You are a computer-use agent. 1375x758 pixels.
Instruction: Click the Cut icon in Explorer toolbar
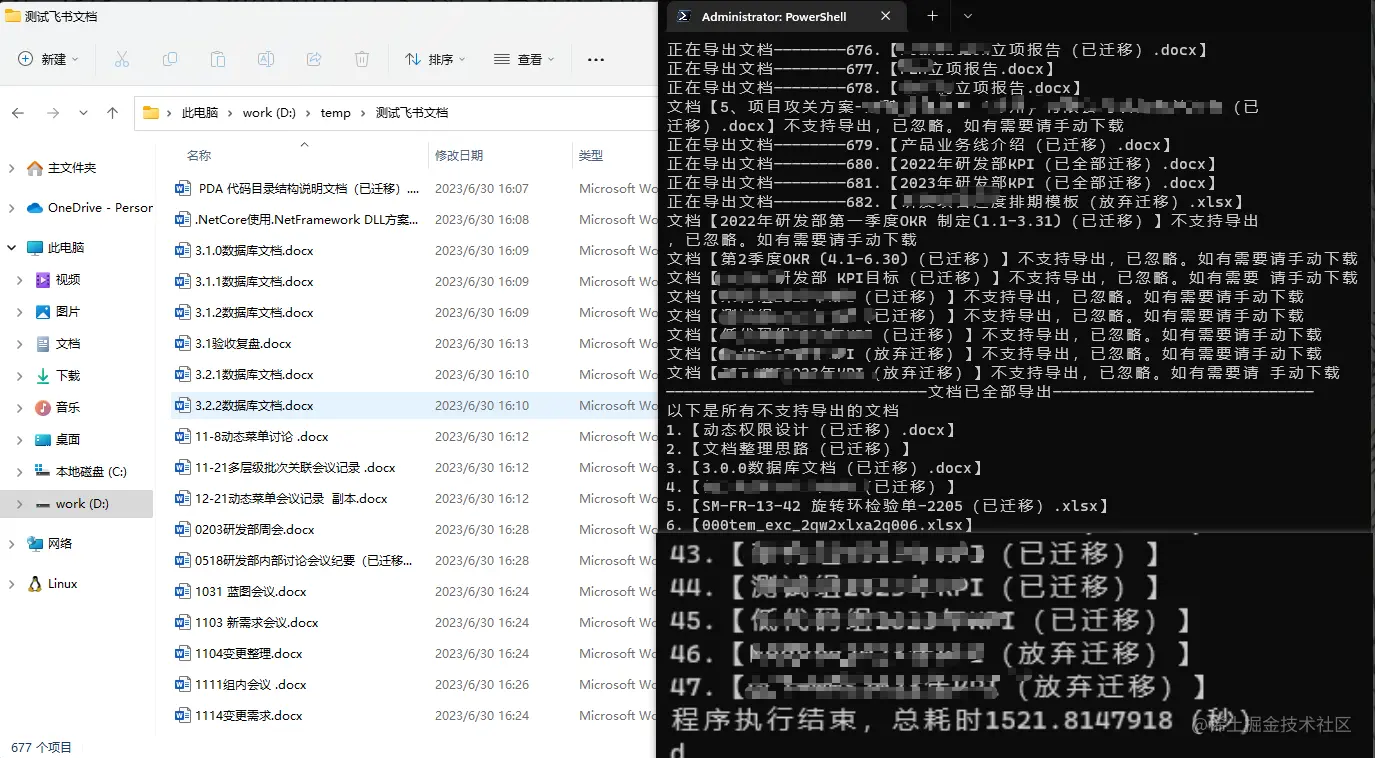123,60
